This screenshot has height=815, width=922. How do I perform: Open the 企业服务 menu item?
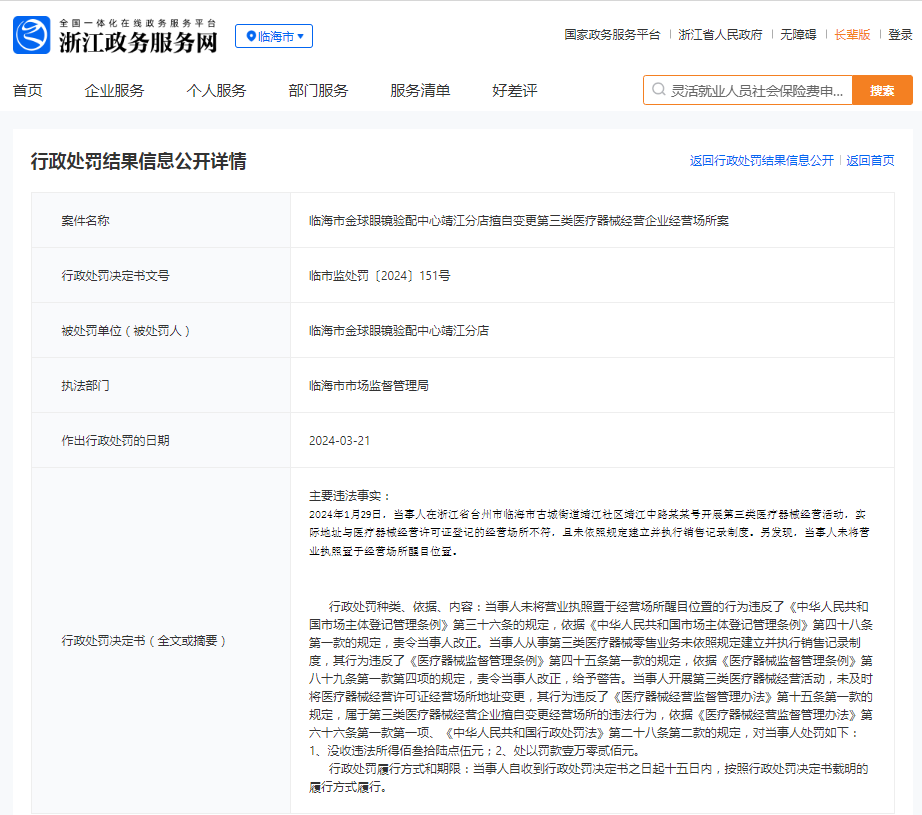(115, 91)
